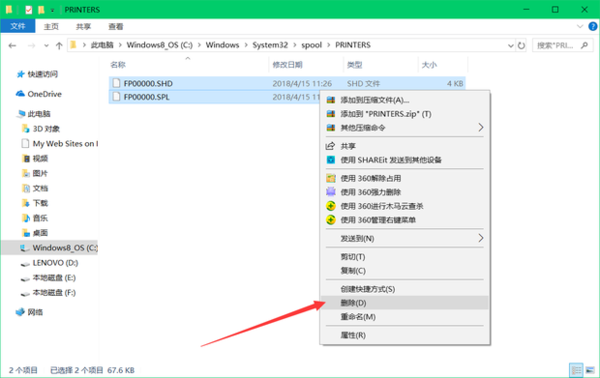The height and width of the screenshot is (378, 600).
Task: Choose 删除(D) from the context menu
Action: tap(404, 303)
